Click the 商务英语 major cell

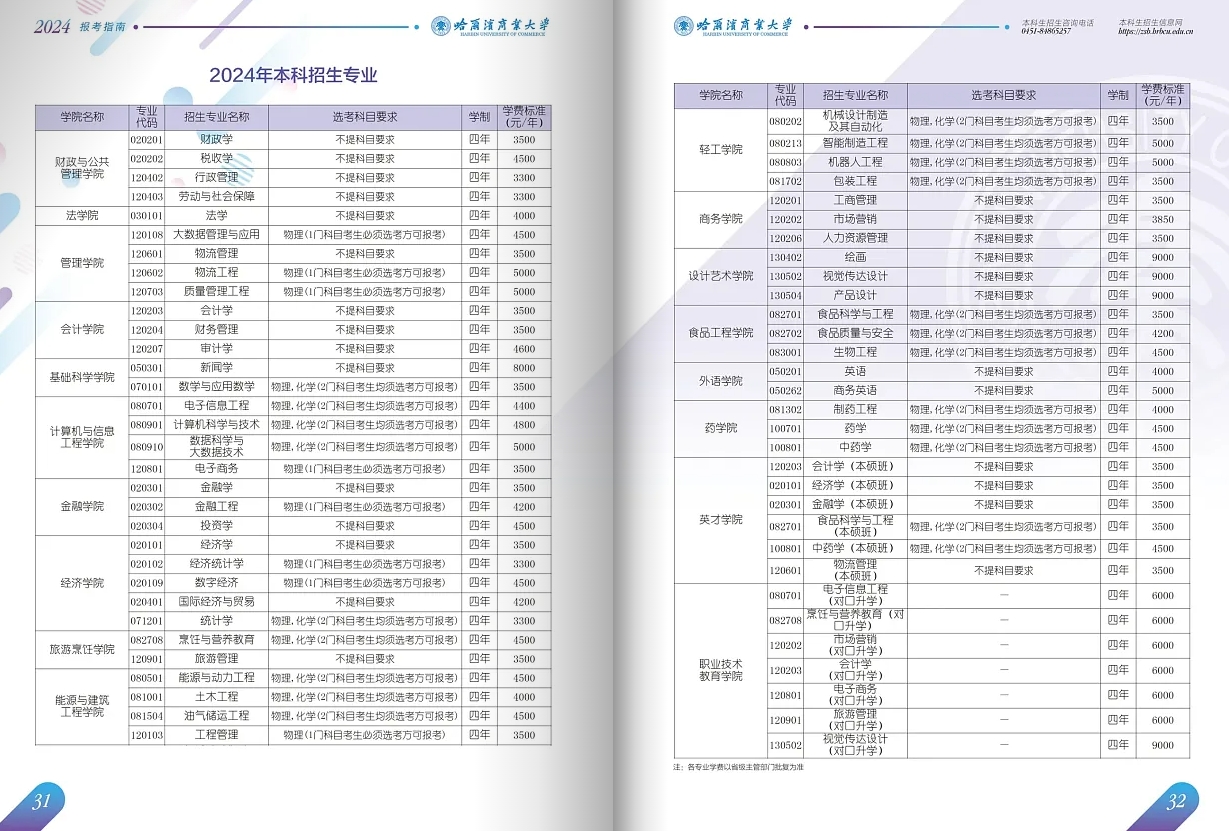coord(855,390)
